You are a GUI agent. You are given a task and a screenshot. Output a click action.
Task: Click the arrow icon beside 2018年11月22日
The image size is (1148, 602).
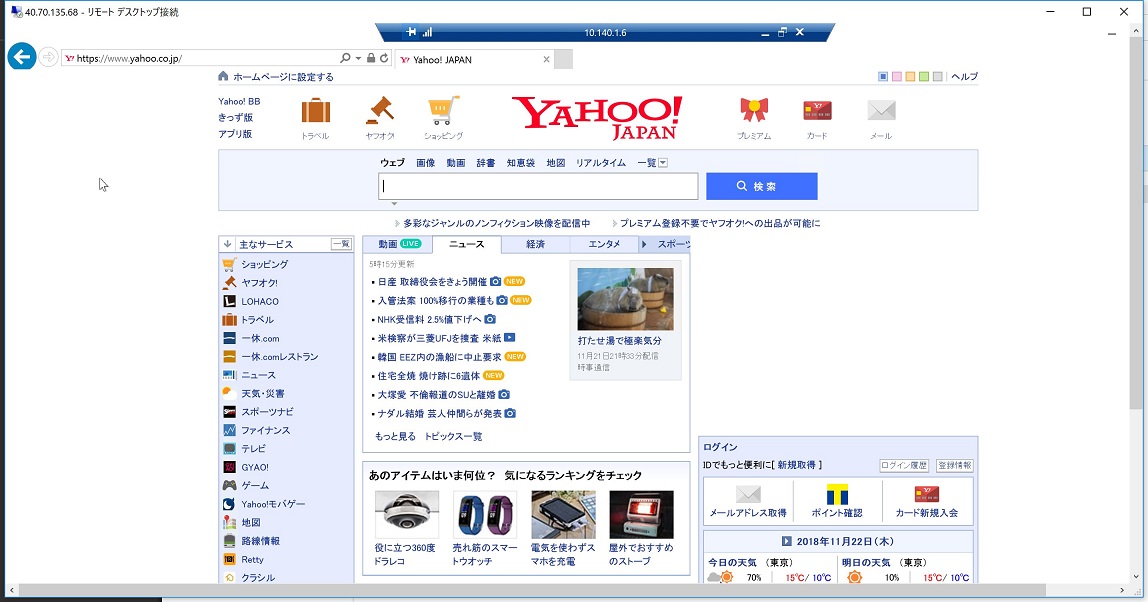click(786, 541)
